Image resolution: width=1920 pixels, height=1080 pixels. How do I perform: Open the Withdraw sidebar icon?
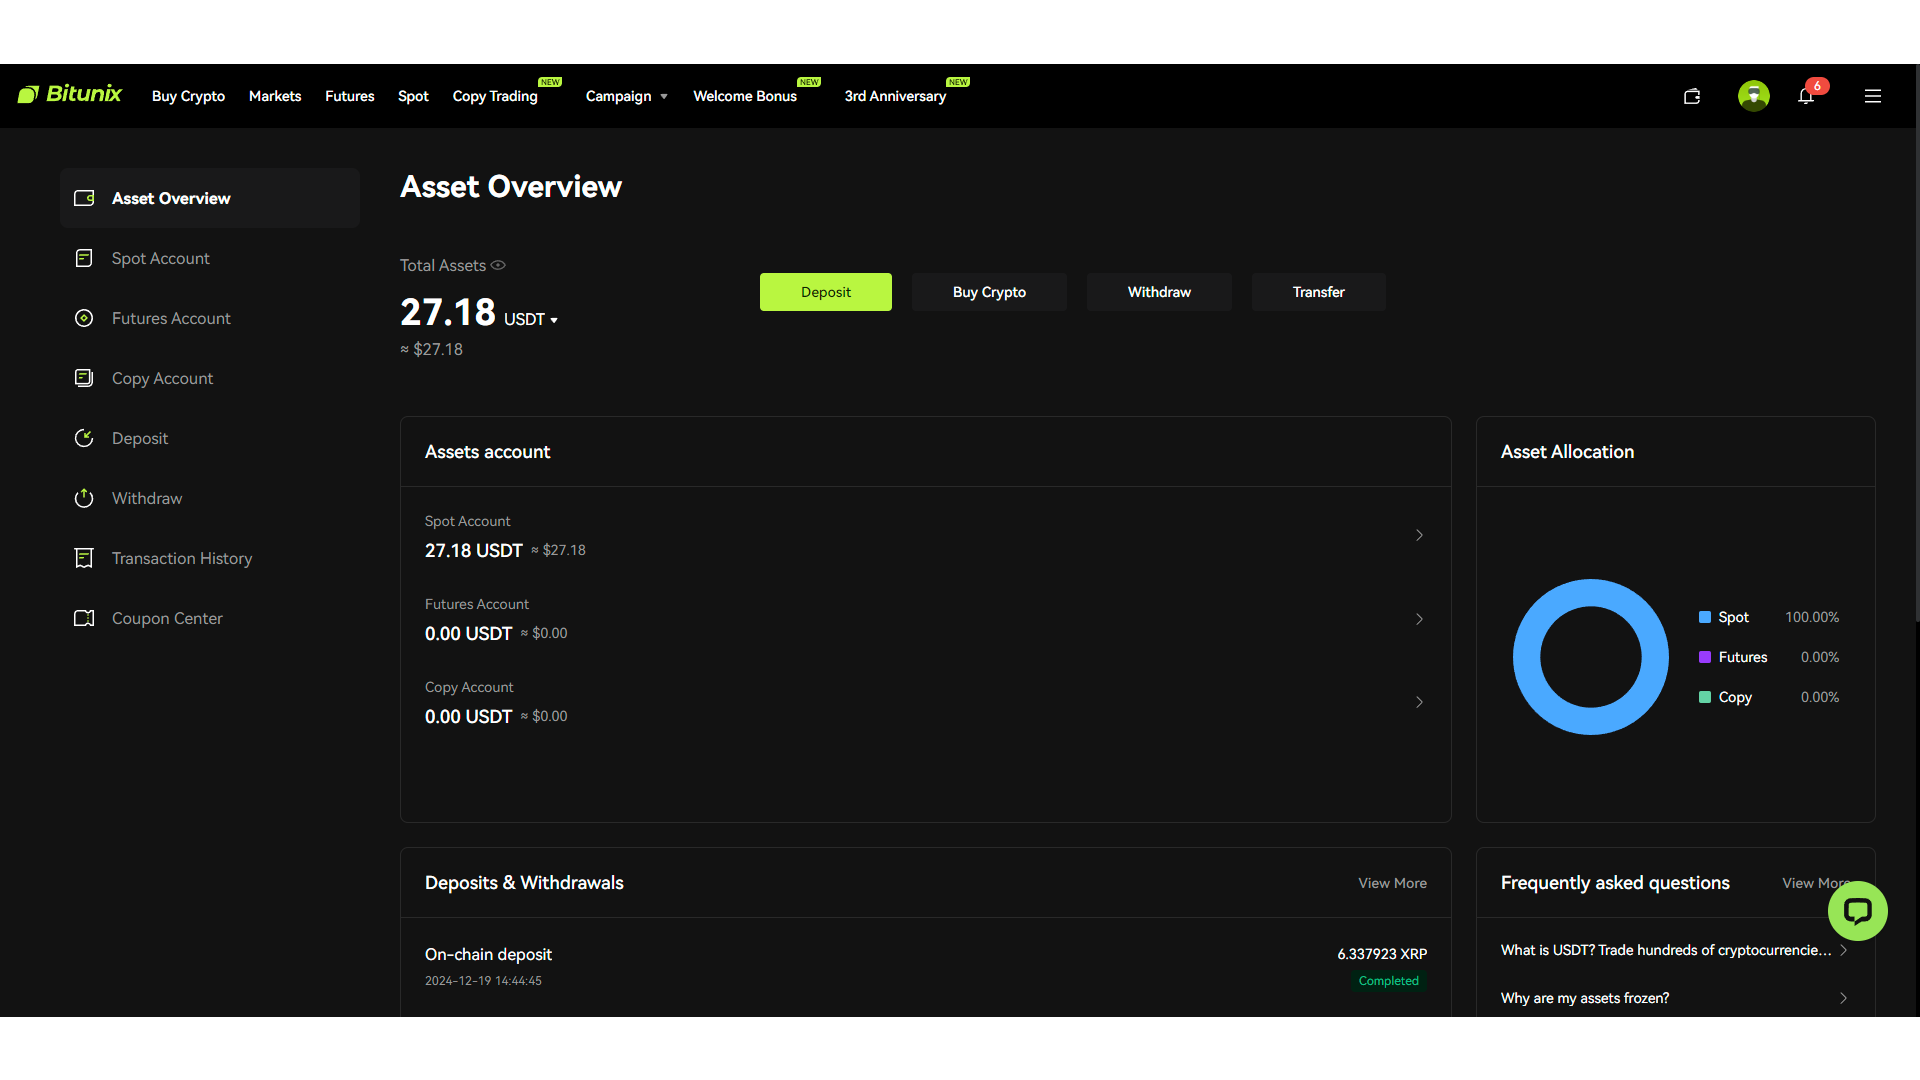click(x=84, y=498)
